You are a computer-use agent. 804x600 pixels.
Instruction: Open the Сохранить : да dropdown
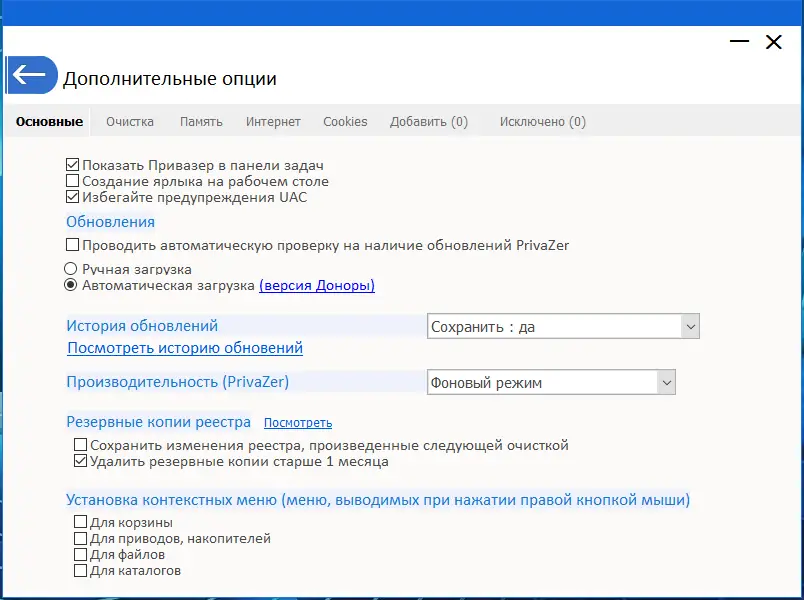click(x=692, y=325)
